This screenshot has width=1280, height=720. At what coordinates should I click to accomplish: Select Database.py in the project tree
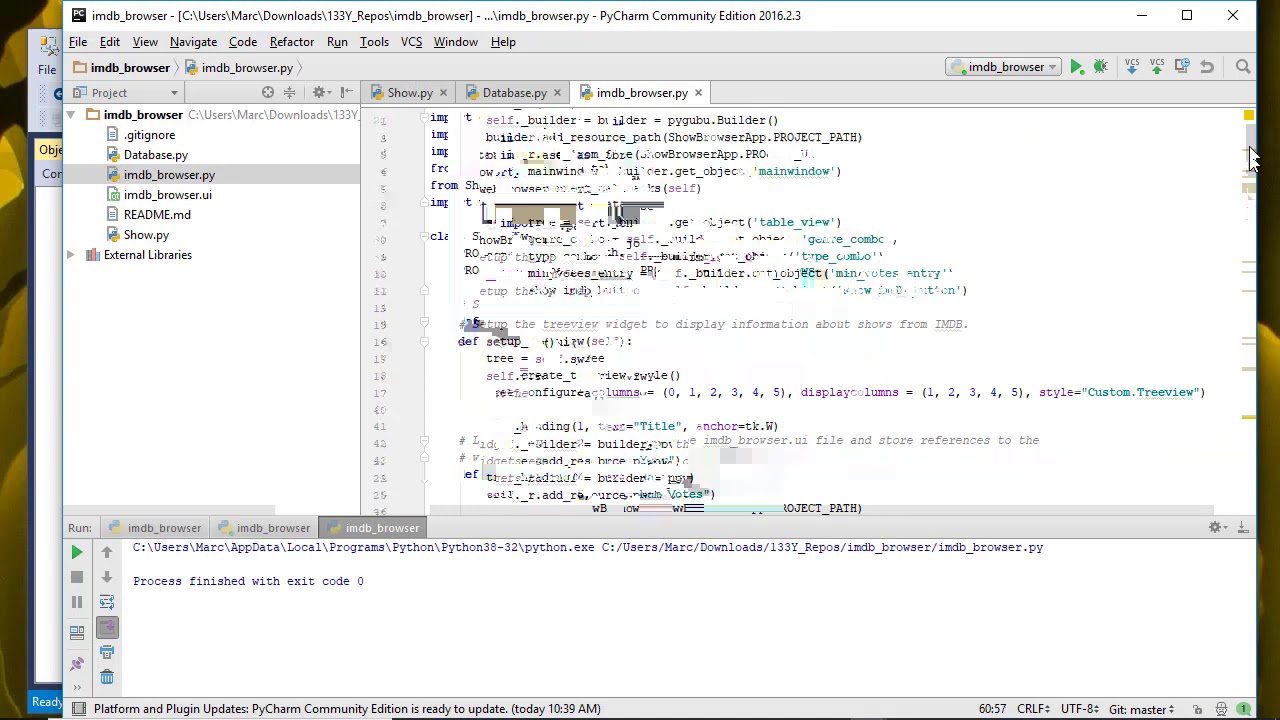coord(146,155)
